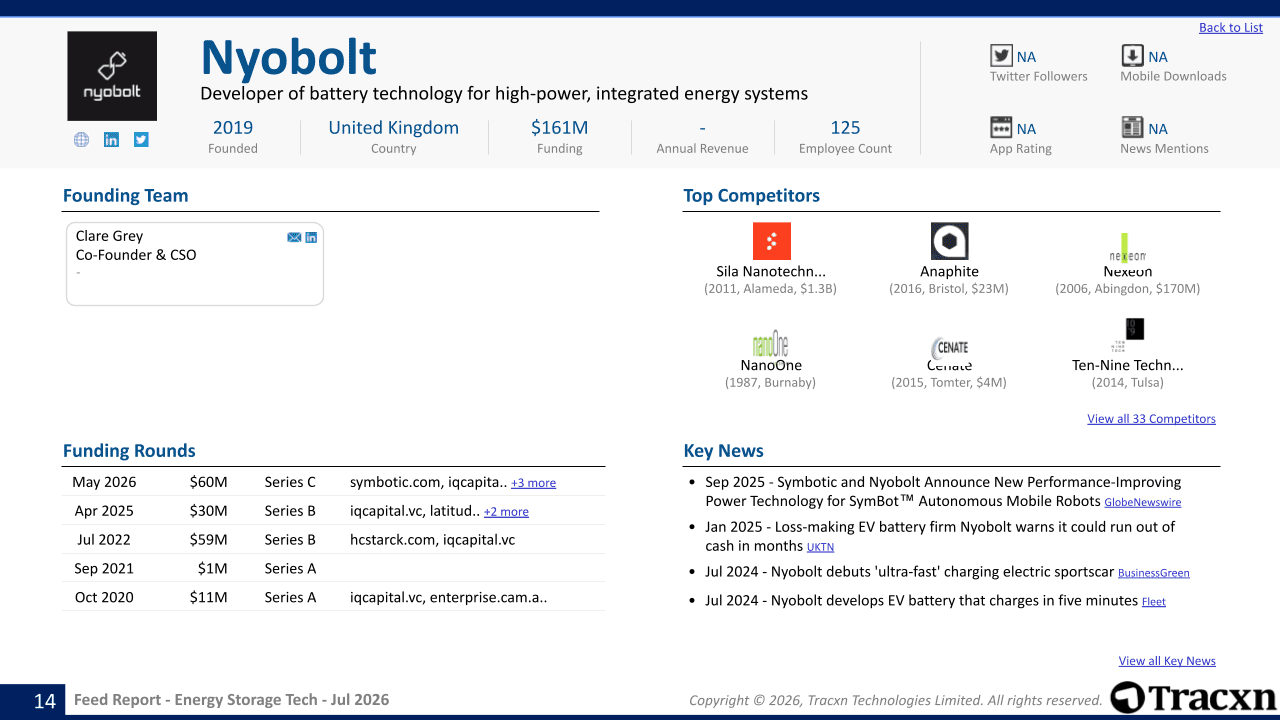1280x720 pixels.
Task: Click the $60M Series C amount
Action: [208, 482]
